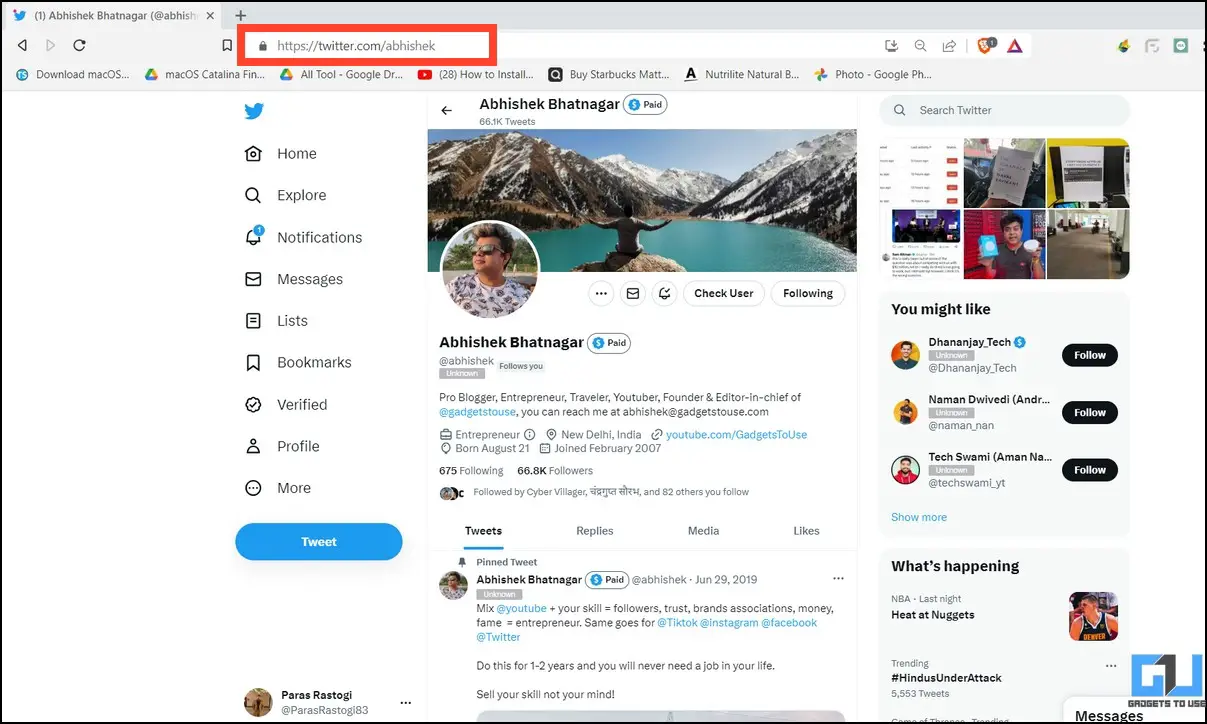This screenshot has height=724, width=1207.
Task: Follow Dhananjay_Tech
Action: click(1090, 355)
